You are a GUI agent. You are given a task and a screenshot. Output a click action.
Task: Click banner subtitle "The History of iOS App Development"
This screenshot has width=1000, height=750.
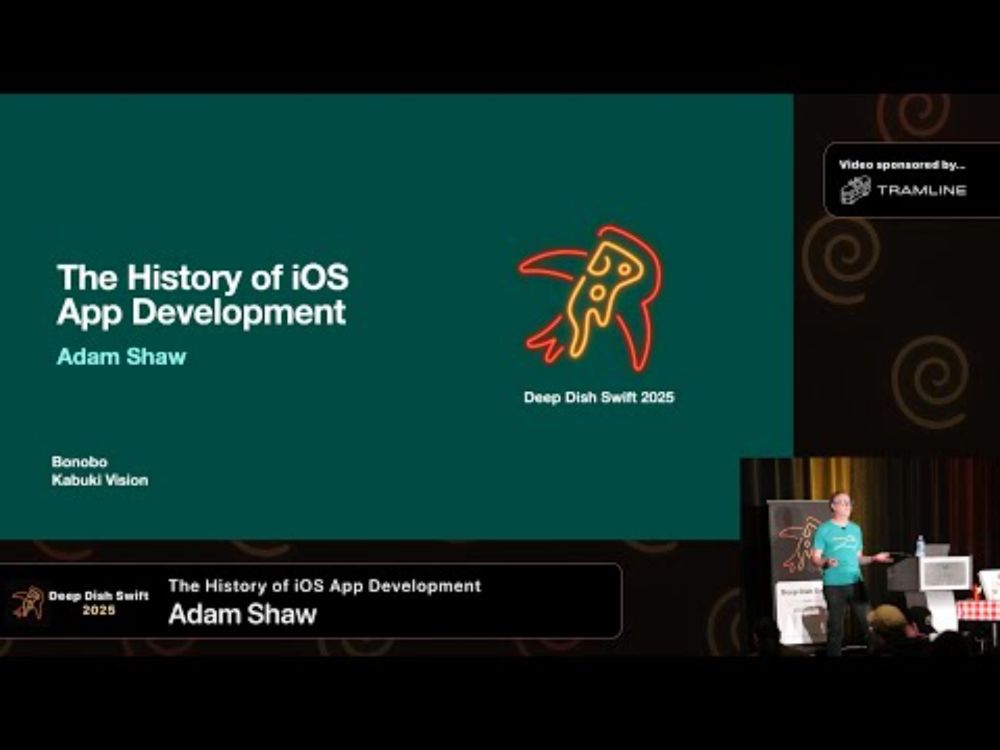tap(325, 585)
